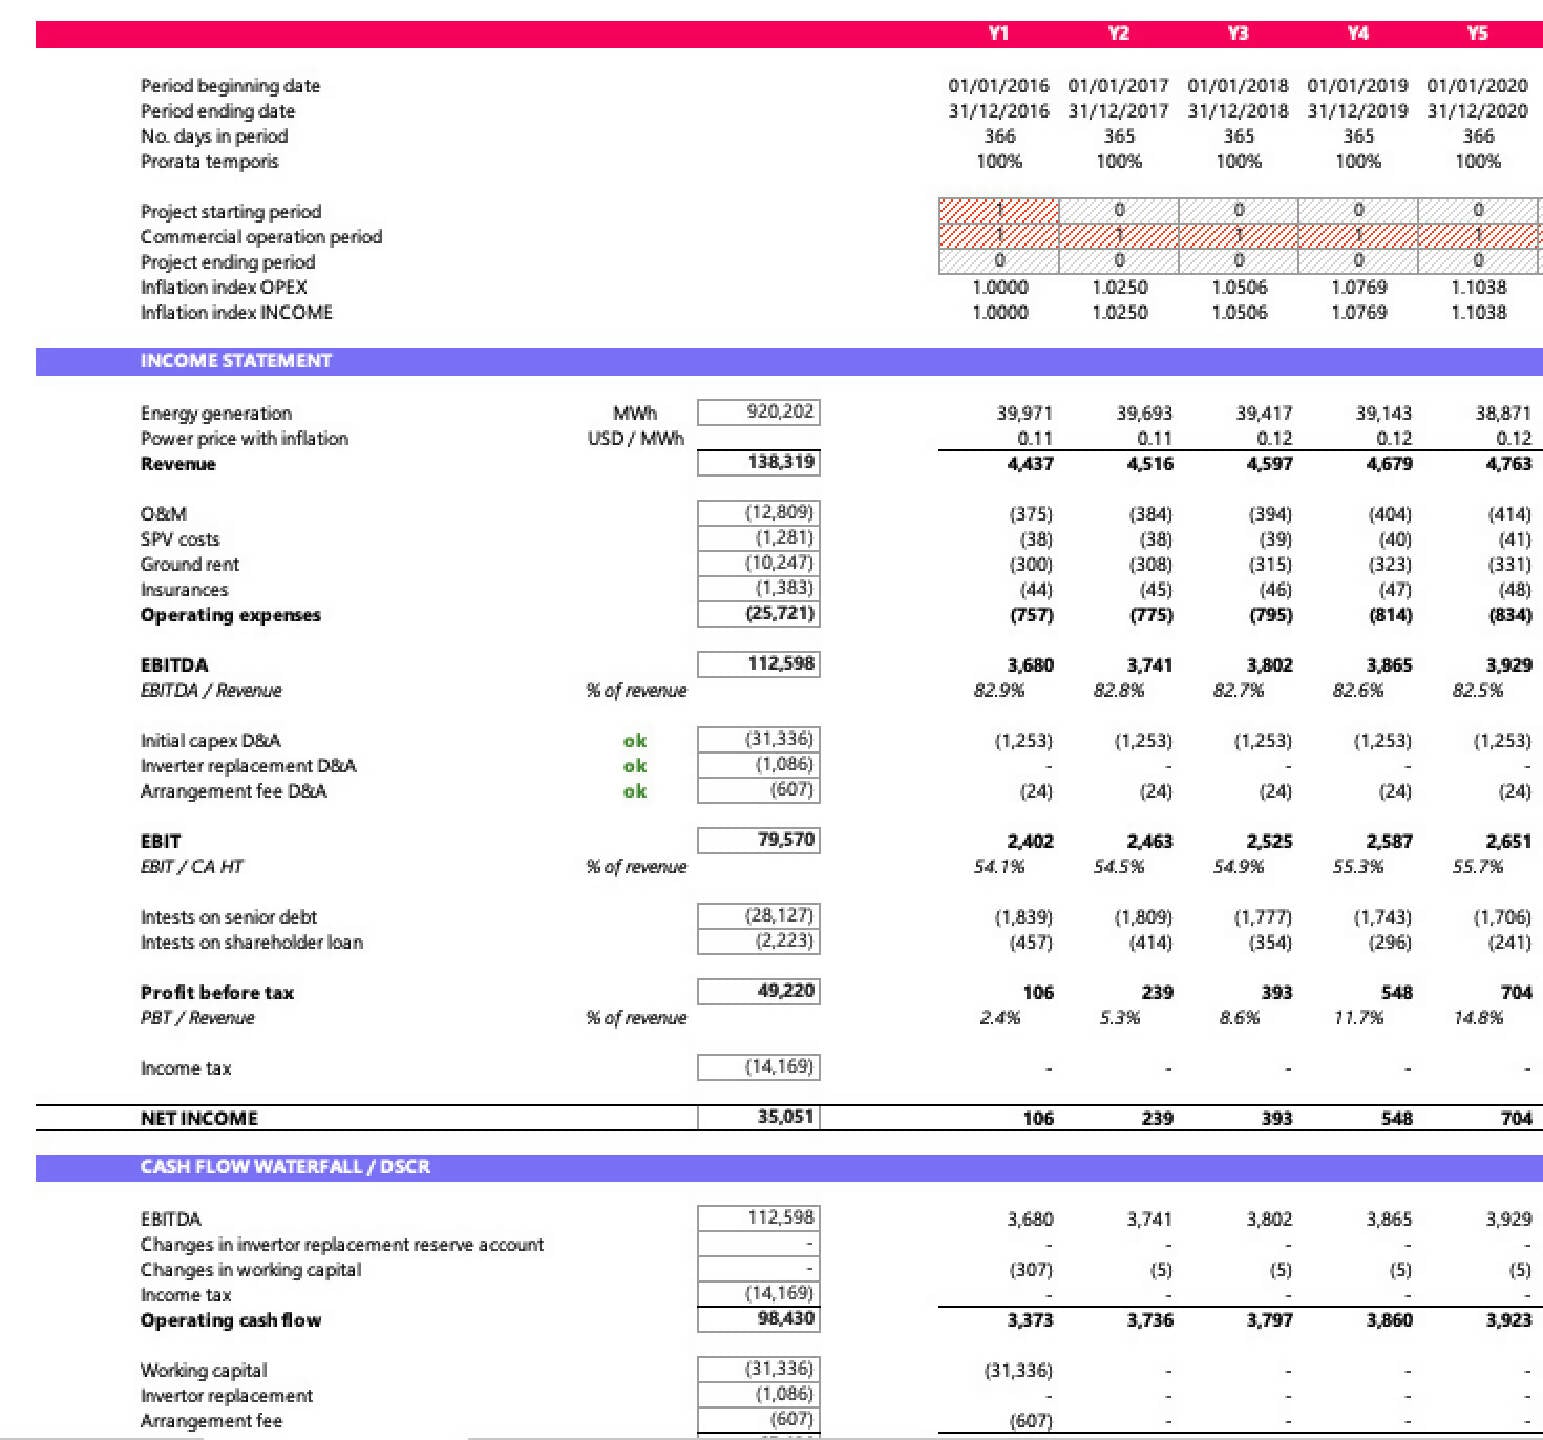Click the ok check for Inverter replacement D&A
1543x1440 pixels.
(634, 766)
